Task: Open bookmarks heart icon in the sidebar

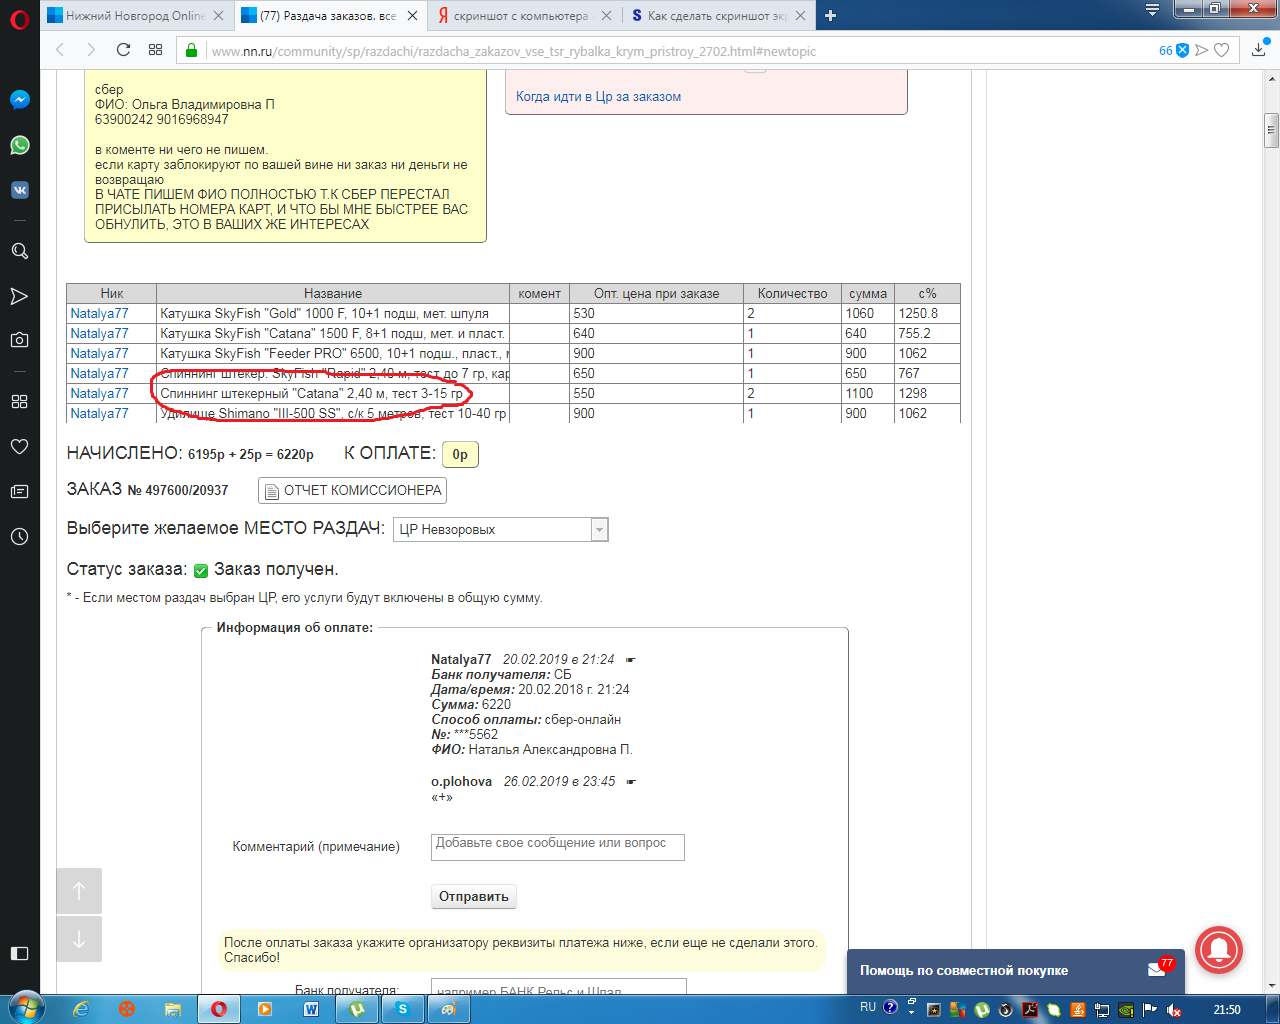Action: click(x=19, y=446)
